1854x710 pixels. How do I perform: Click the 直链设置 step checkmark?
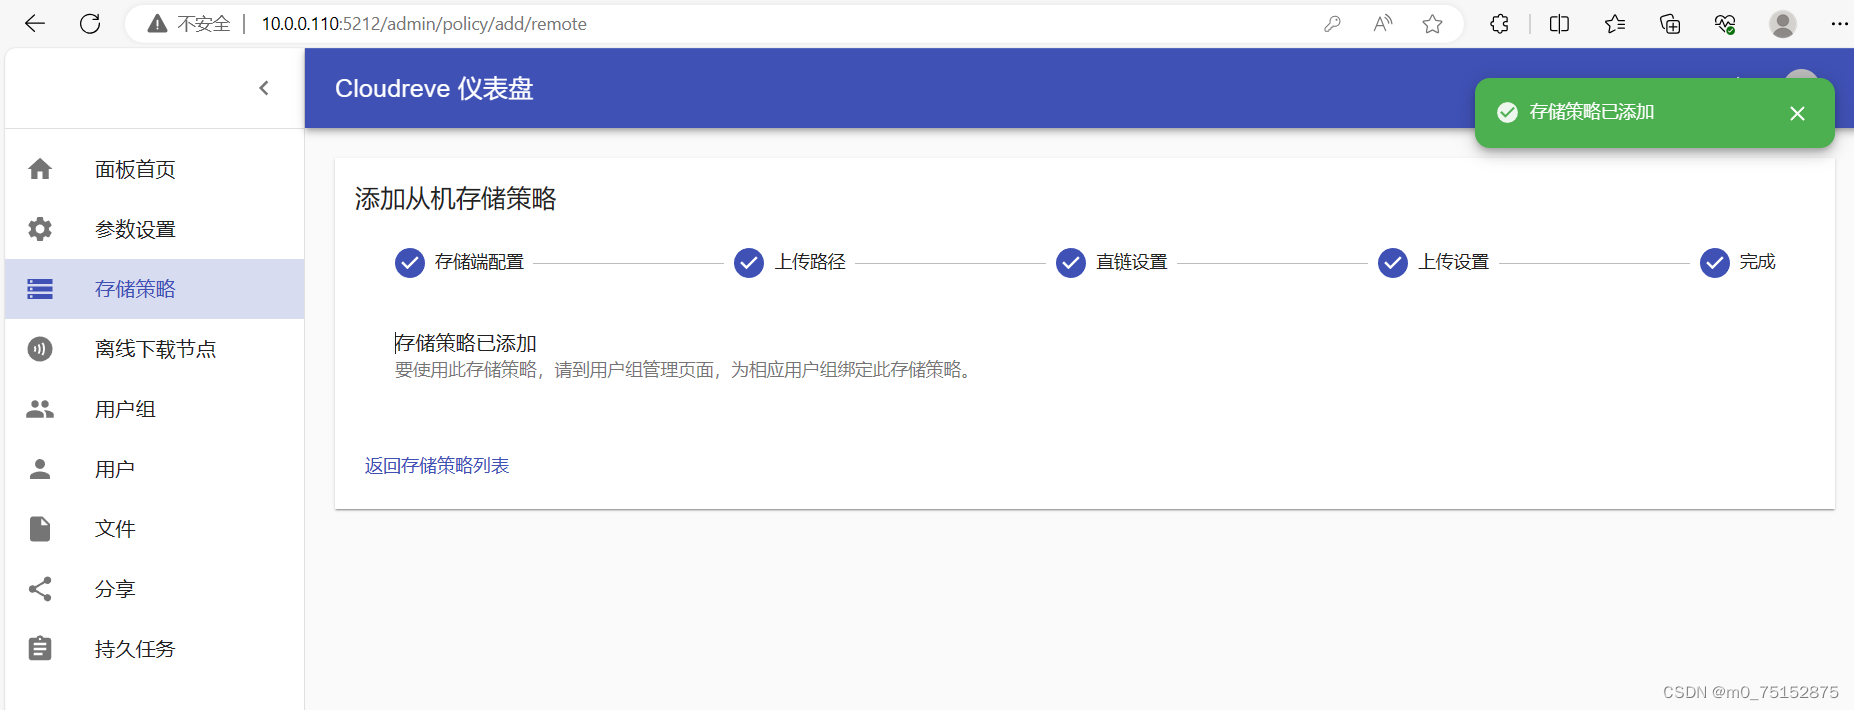point(1071,263)
